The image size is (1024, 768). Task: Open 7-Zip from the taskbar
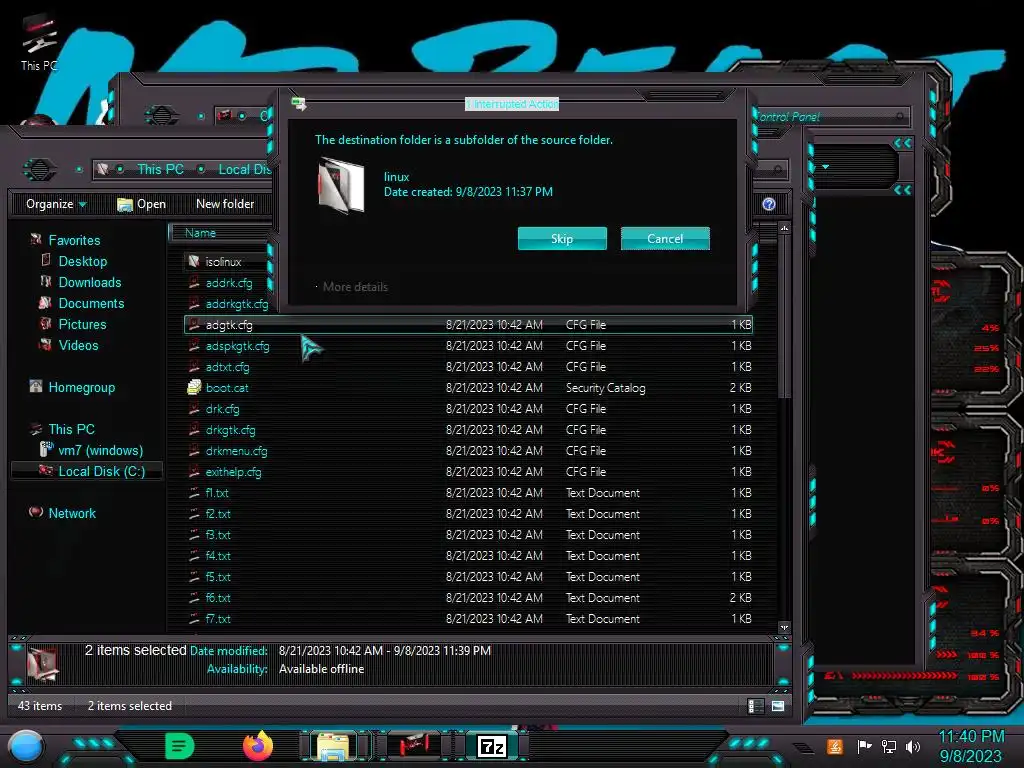pos(492,746)
